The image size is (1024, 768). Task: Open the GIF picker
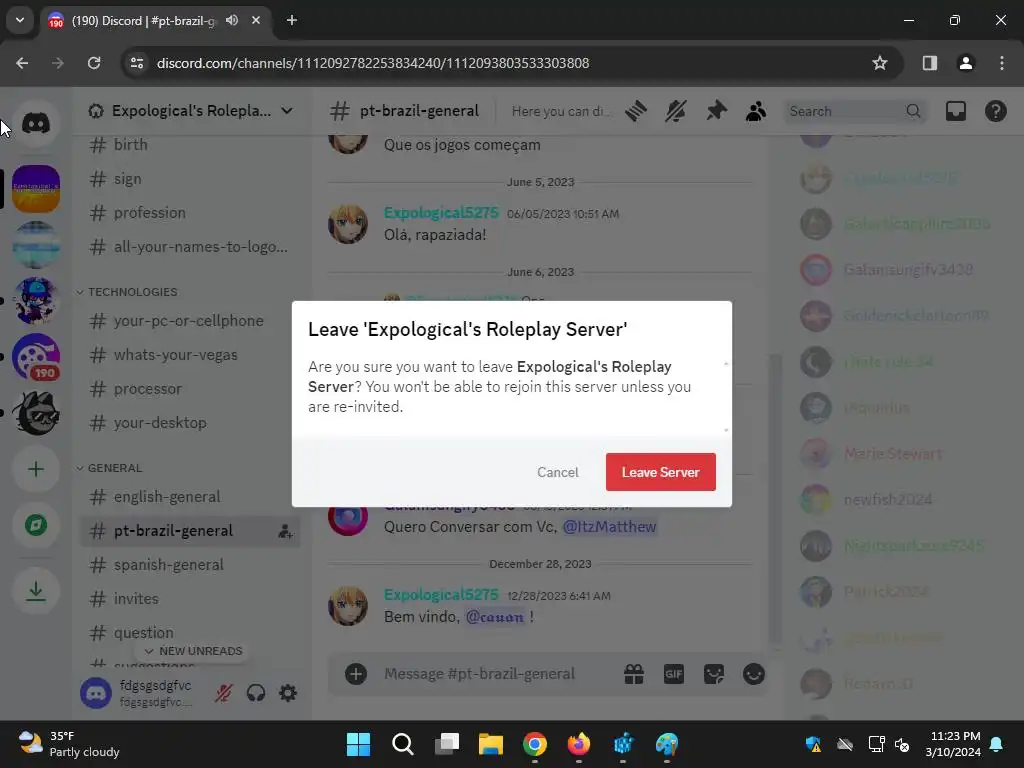(x=673, y=674)
